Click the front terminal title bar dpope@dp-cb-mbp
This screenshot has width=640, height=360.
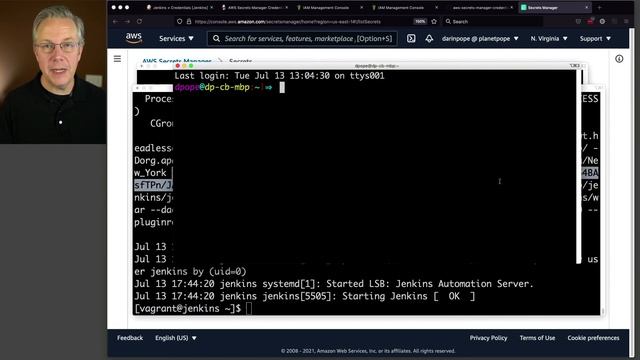coord(377,66)
